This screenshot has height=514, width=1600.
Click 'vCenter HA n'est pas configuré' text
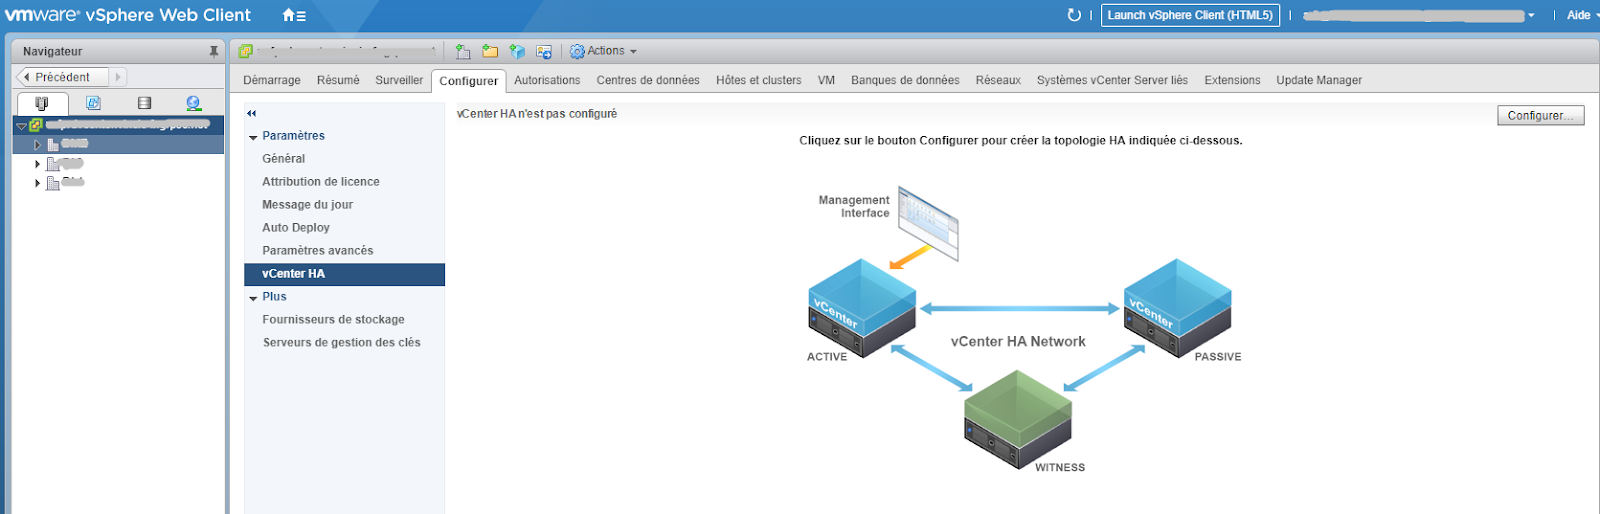click(537, 114)
